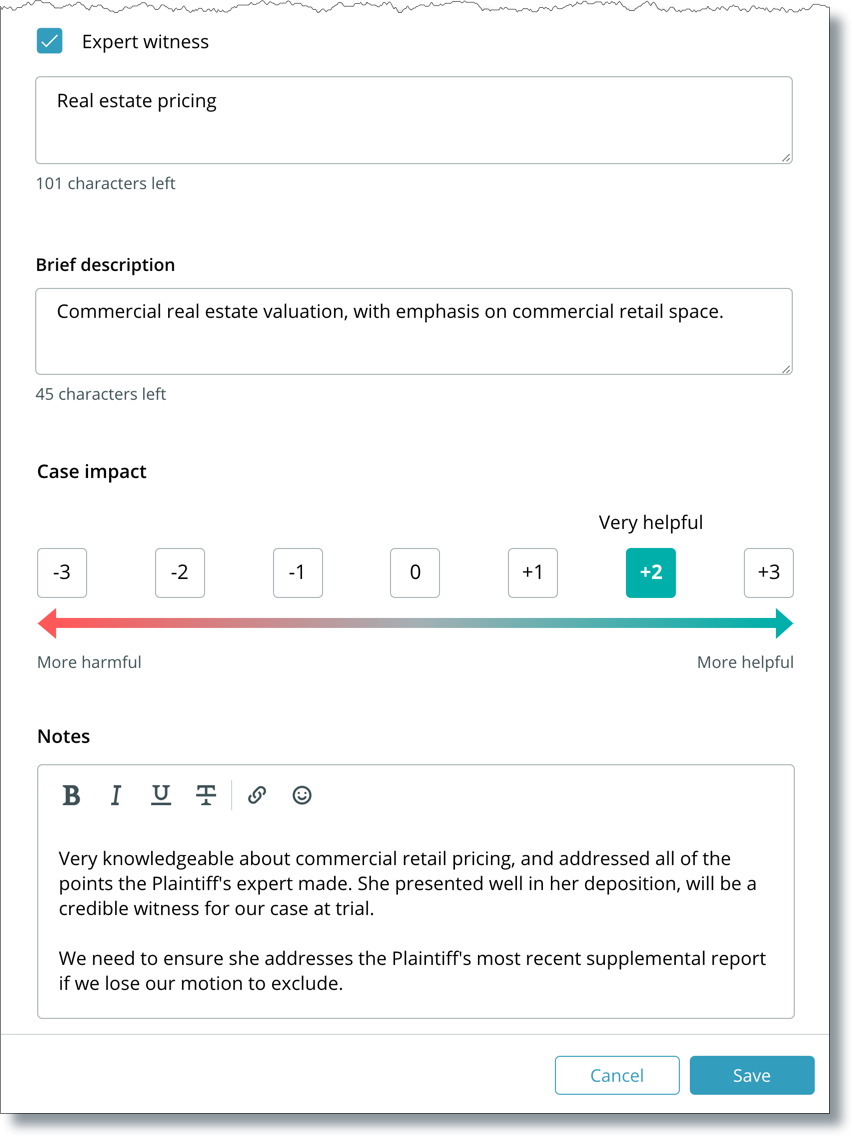852x1136 pixels.
Task: Insert a link in Notes
Action: click(257, 795)
